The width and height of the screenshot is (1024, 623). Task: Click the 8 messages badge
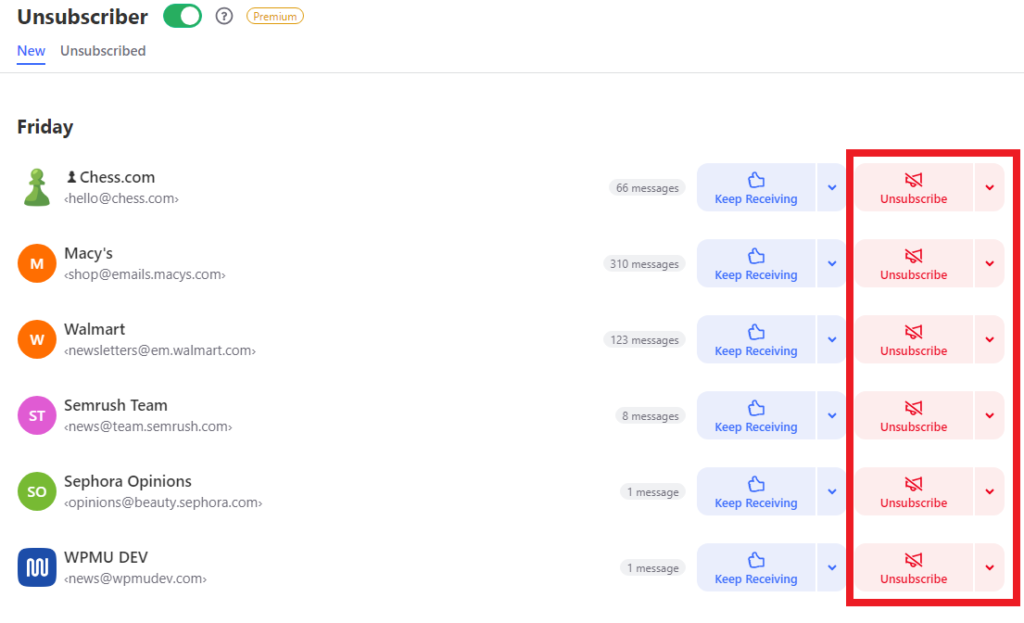click(x=650, y=416)
